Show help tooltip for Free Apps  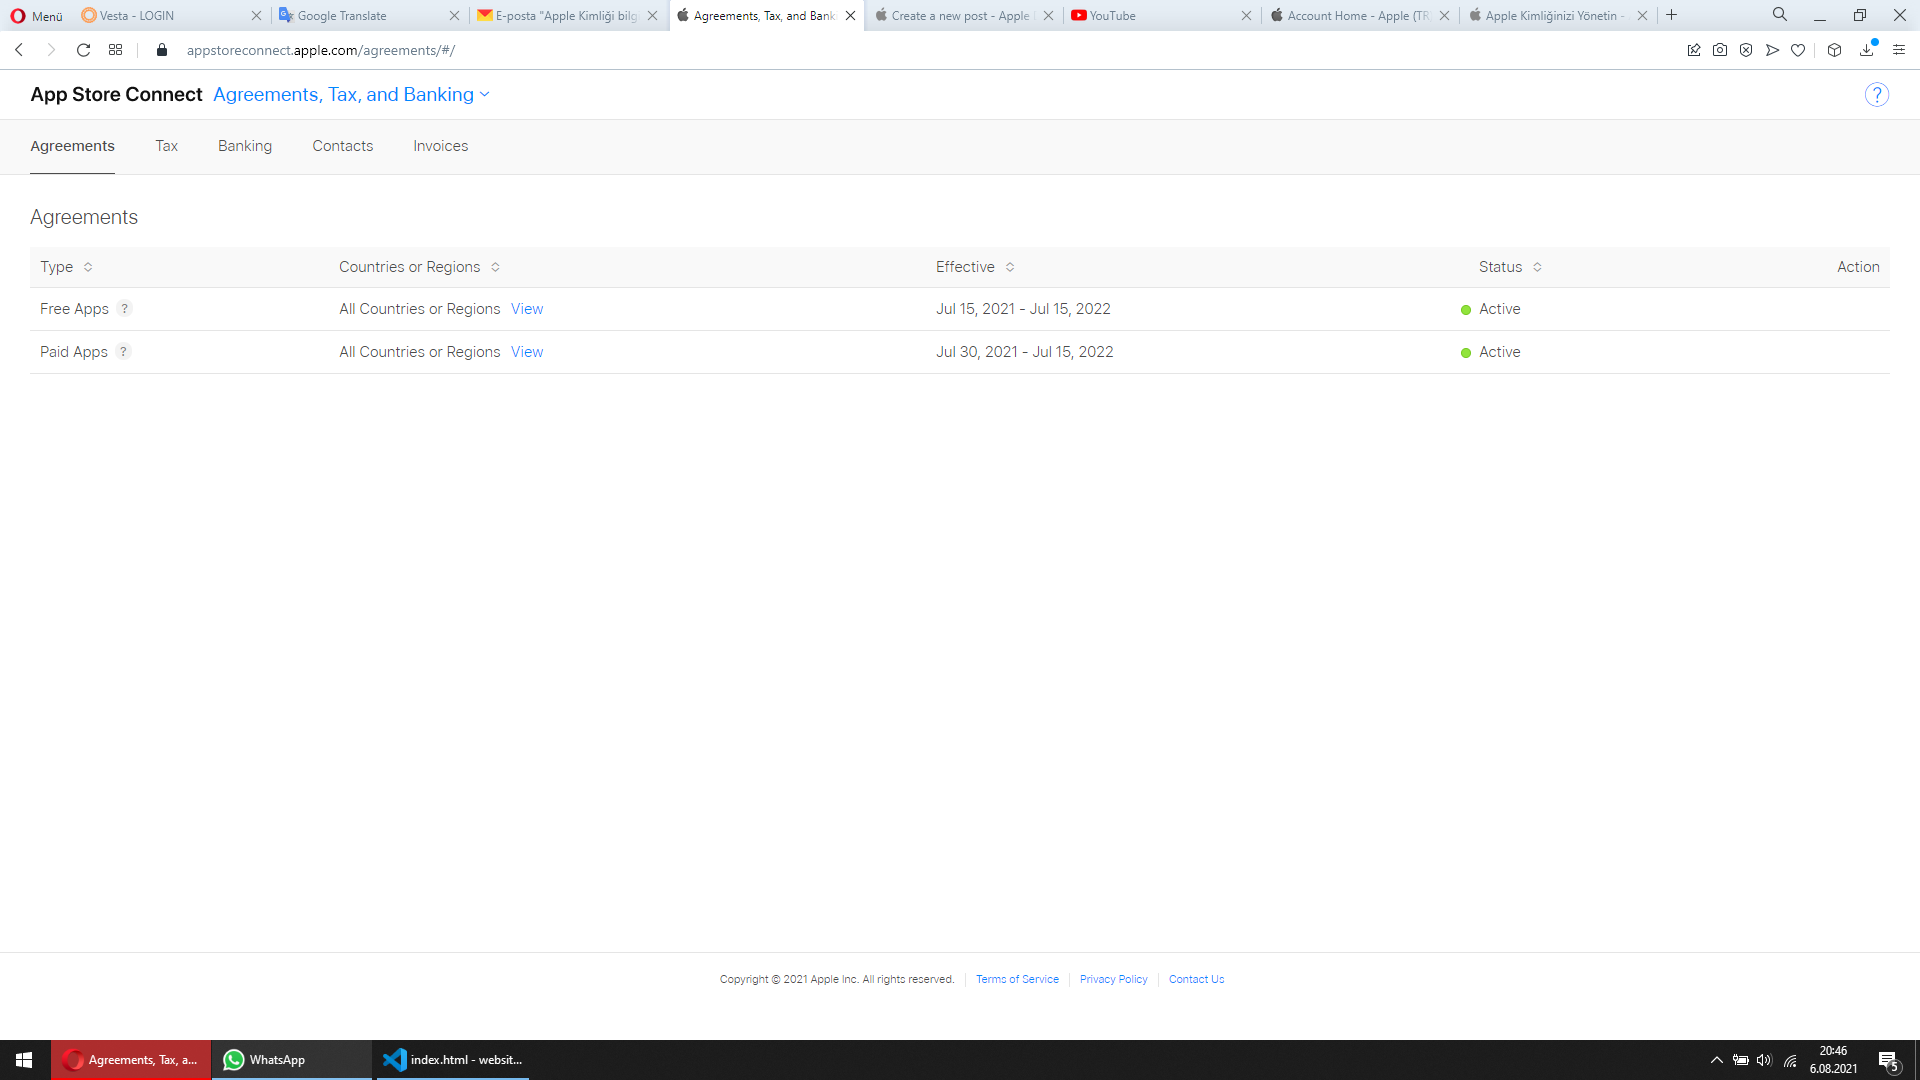click(x=125, y=309)
